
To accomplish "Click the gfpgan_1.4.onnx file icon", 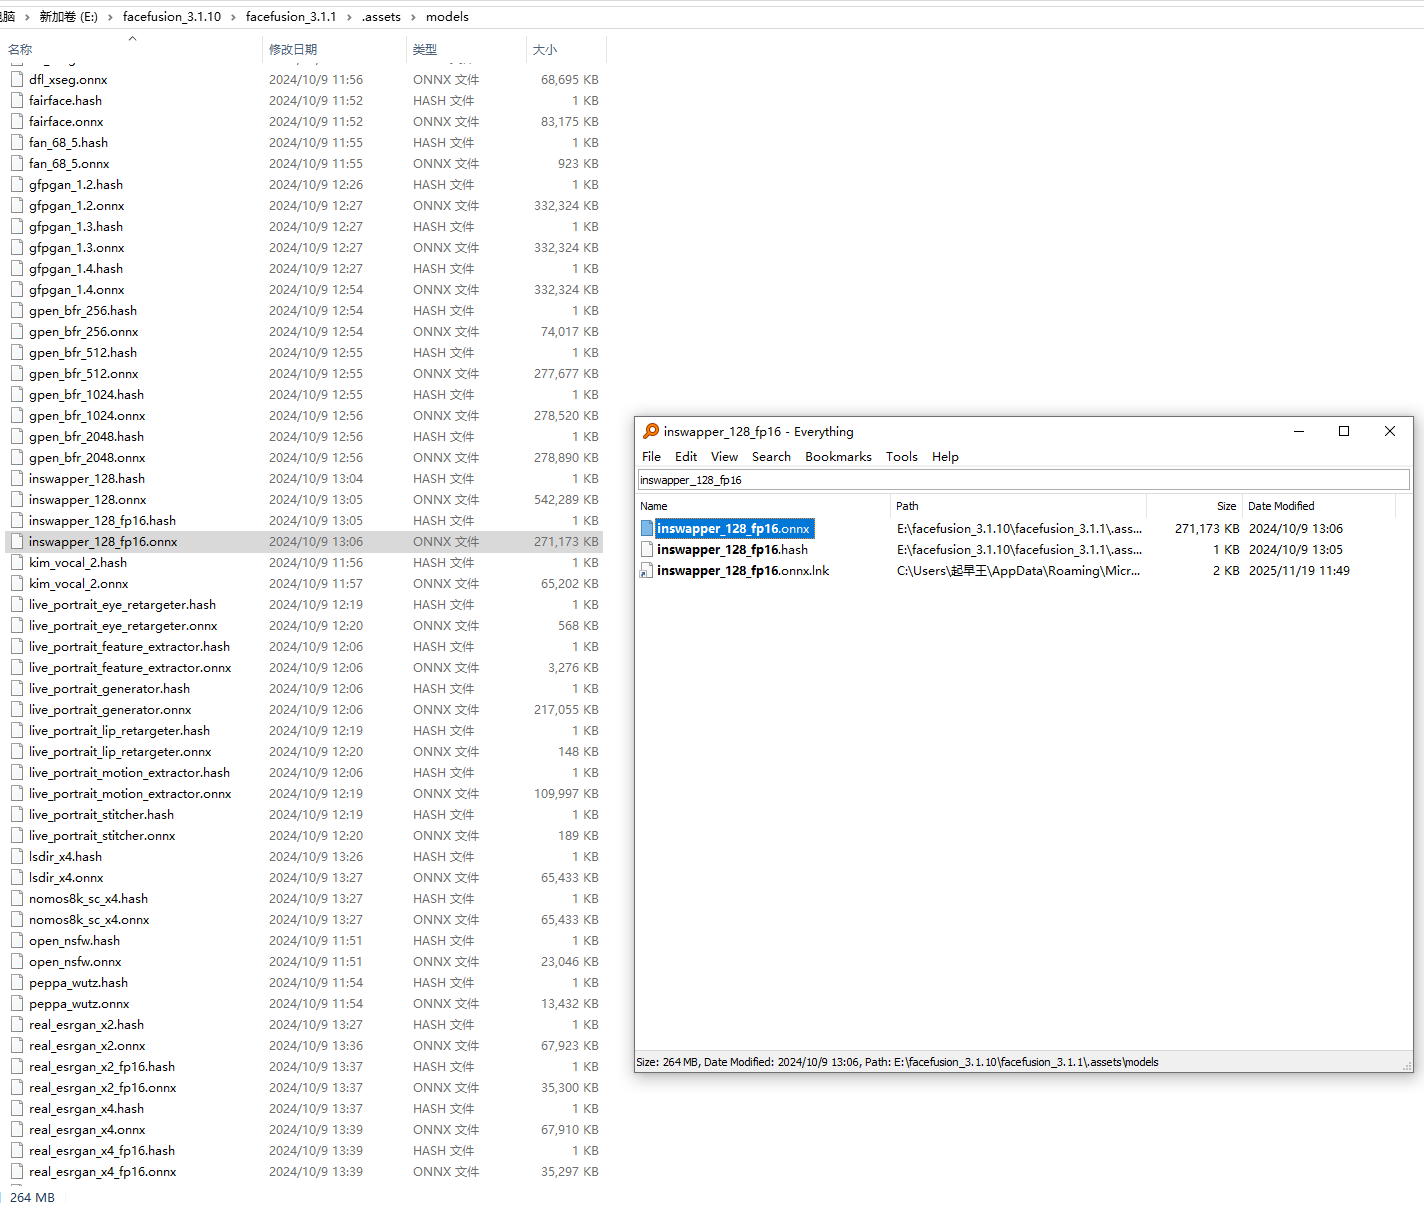I will pyautogui.click(x=17, y=290).
